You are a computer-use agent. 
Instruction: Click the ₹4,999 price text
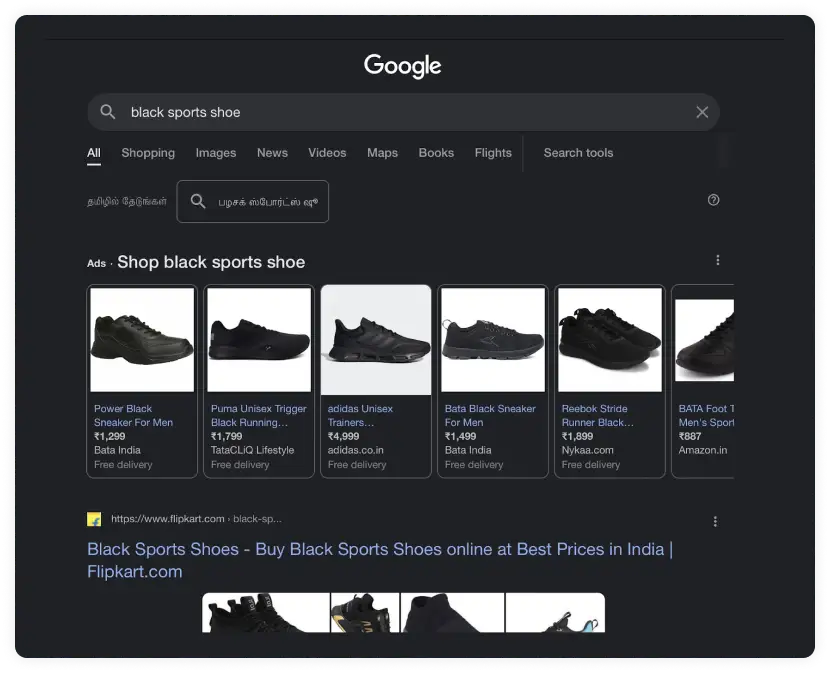tap(344, 436)
